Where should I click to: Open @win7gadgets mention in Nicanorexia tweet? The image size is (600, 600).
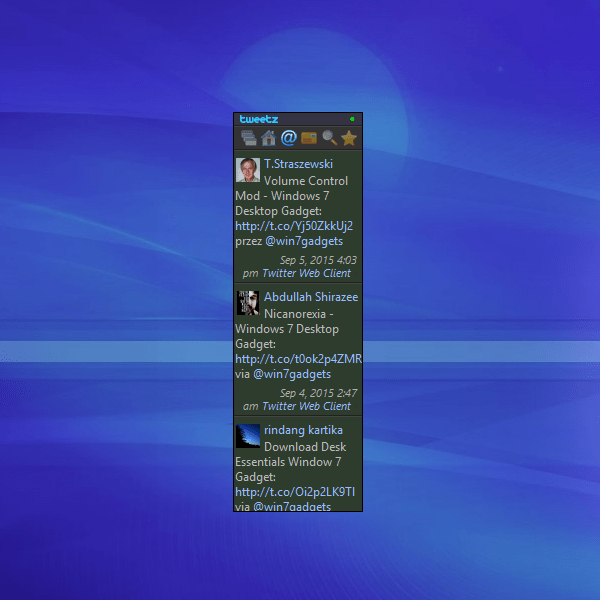pyautogui.click(x=292, y=374)
